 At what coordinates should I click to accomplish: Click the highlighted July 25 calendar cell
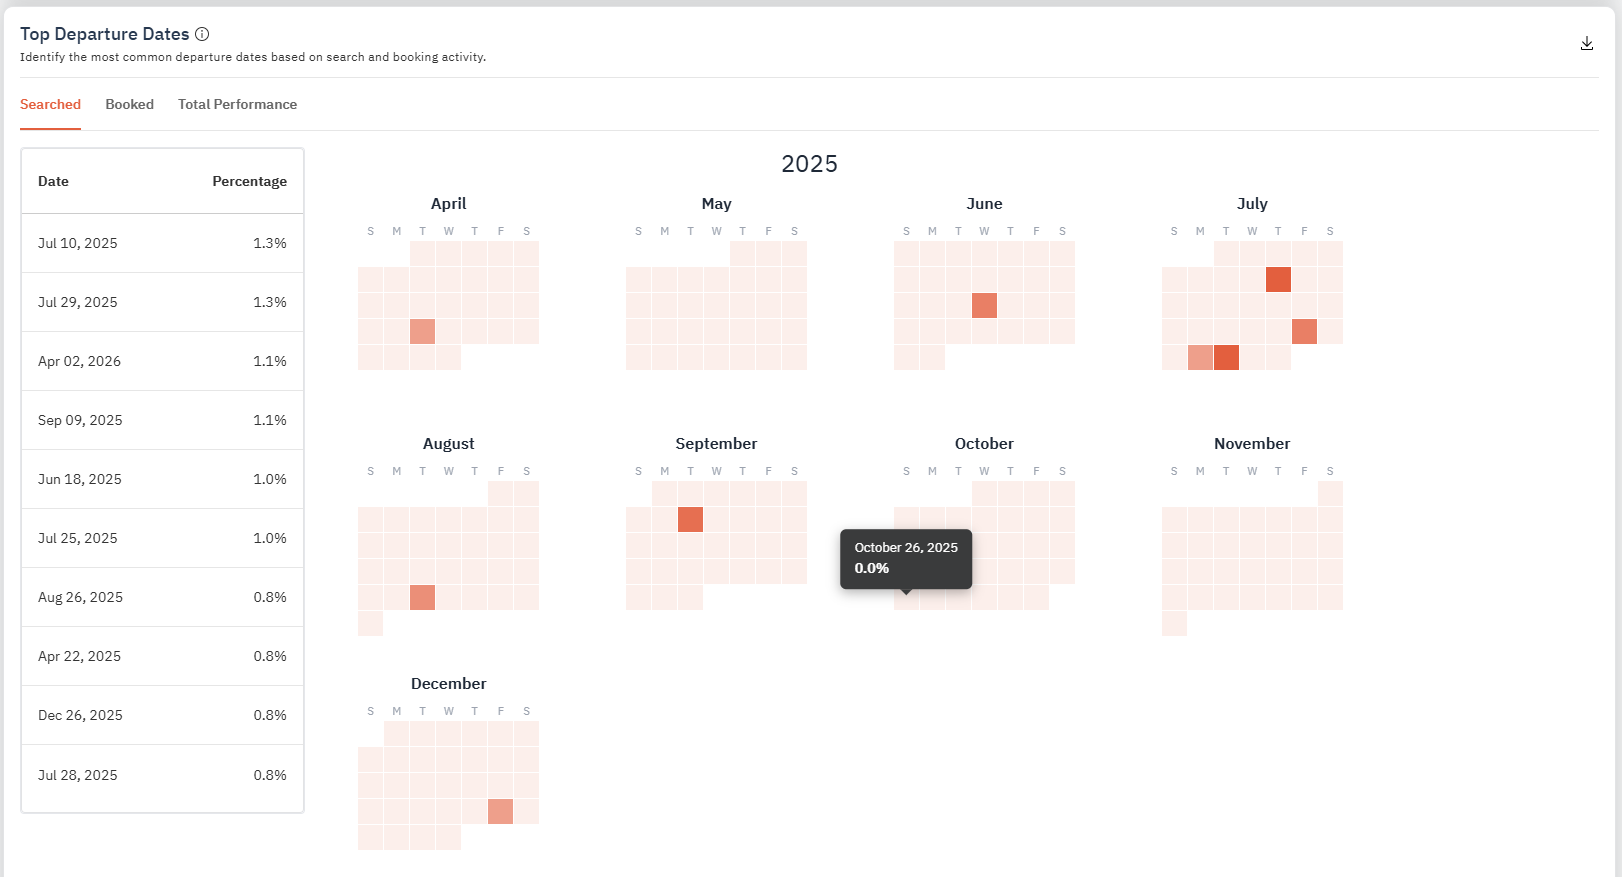1304,331
